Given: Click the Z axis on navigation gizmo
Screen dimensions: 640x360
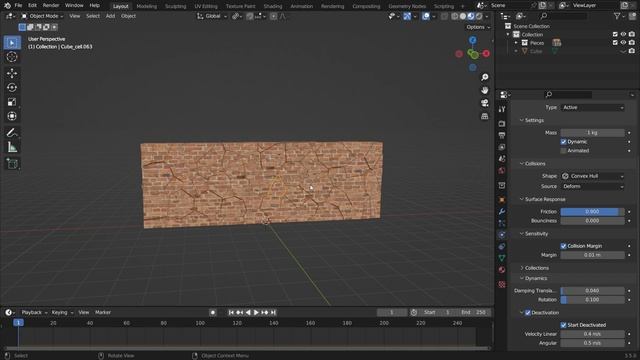Looking at the screenshot, I should coord(473,40).
